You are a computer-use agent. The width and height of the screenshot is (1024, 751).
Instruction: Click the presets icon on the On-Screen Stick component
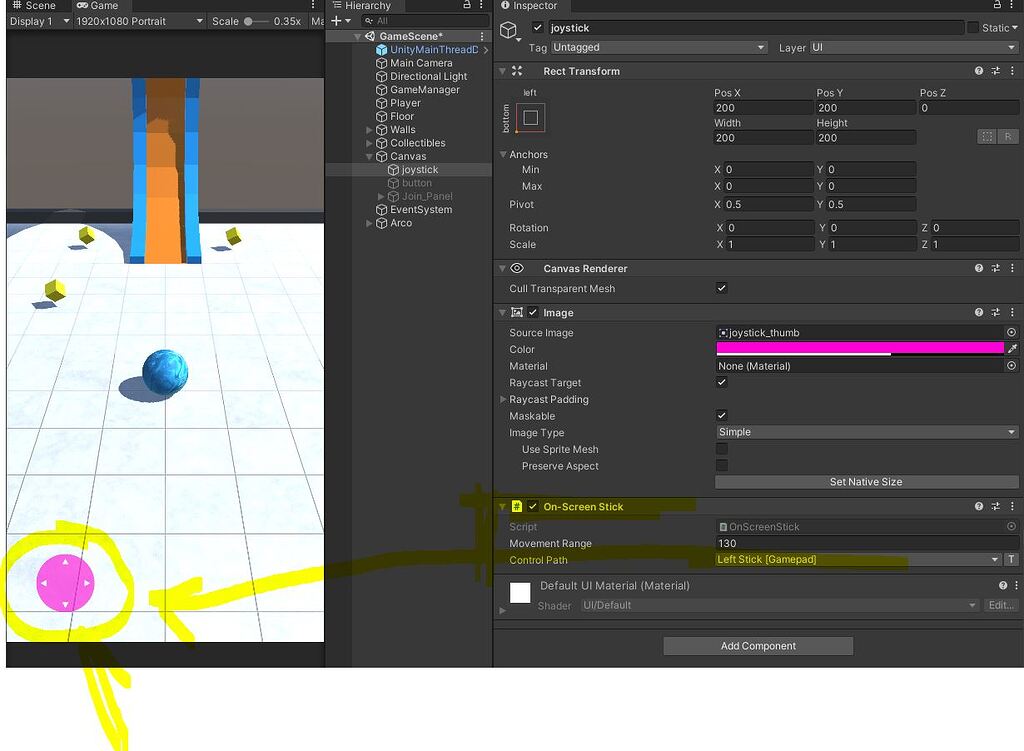995,506
